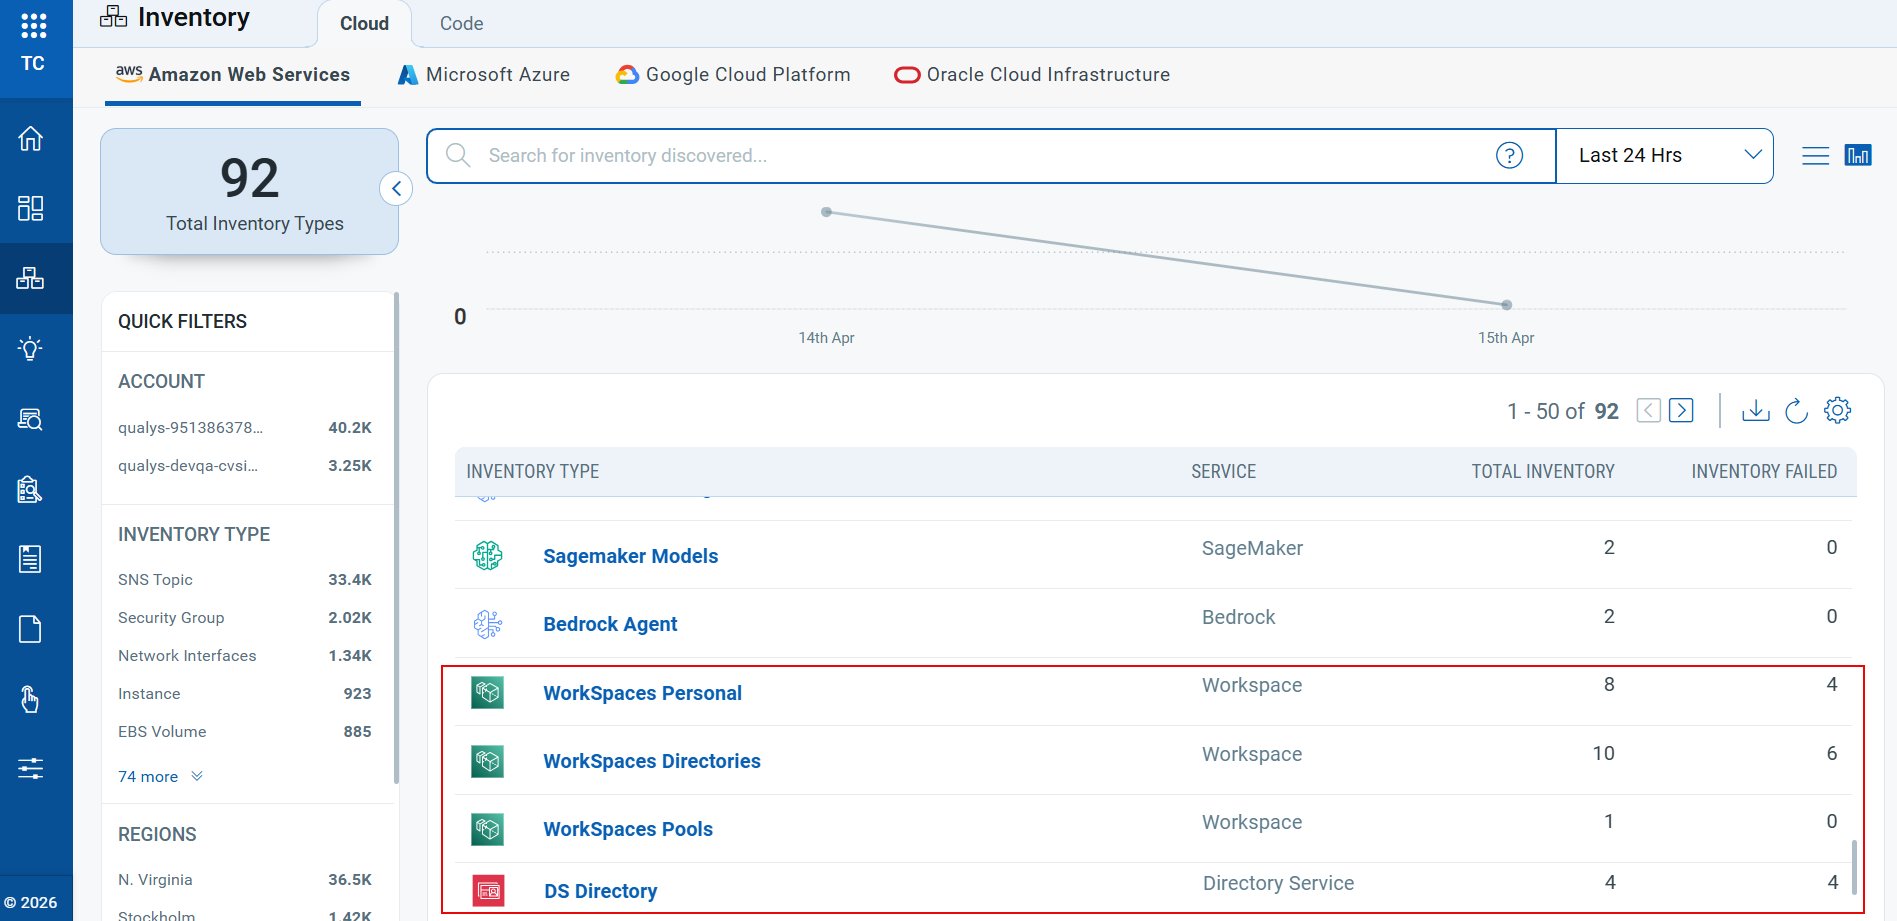Open the sidebar icon showing a clipboard with a magnifier
The width and height of the screenshot is (1897, 921).
click(31, 489)
